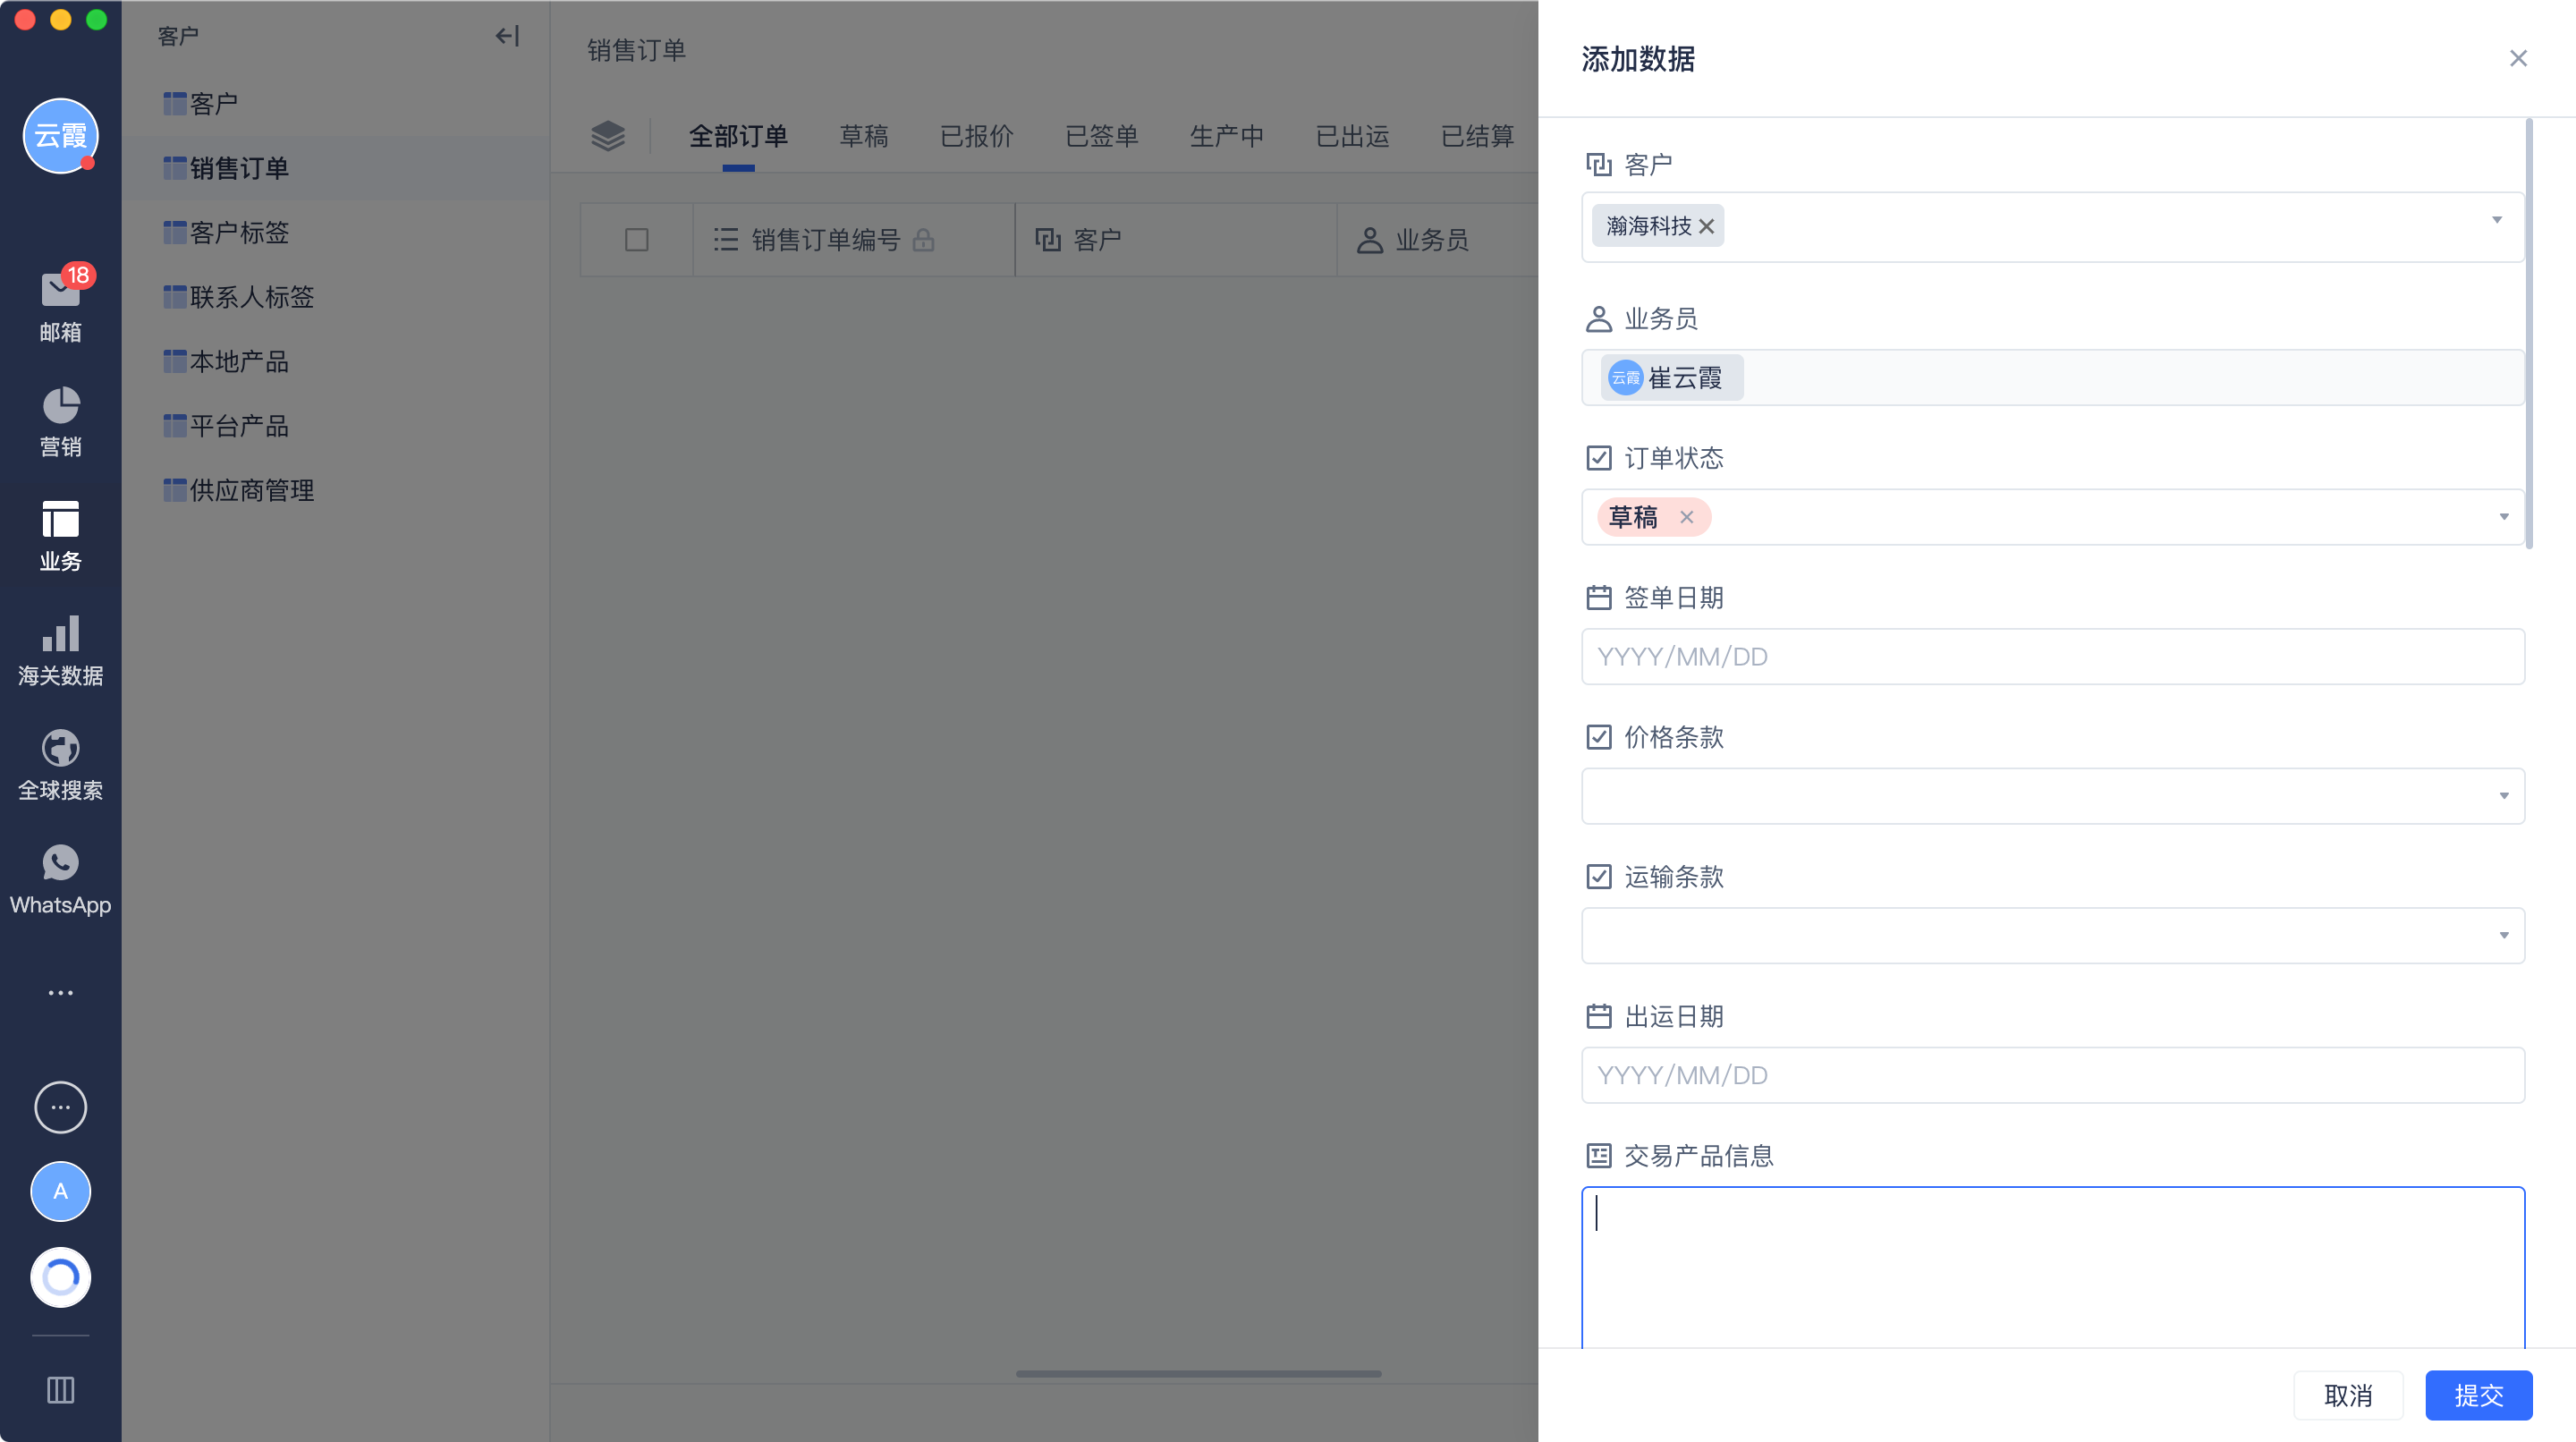Expand the 客户 dropdown arrow
Viewport: 2576px width, 1442px height.
[2496, 220]
